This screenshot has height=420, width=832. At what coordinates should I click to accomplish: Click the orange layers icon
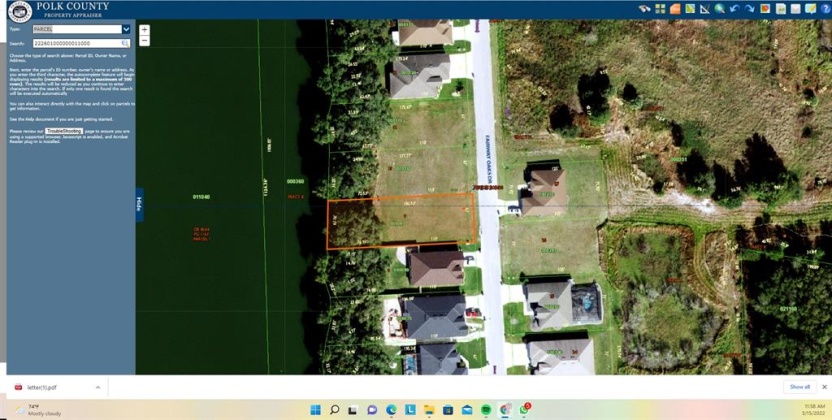click(675, 8)
